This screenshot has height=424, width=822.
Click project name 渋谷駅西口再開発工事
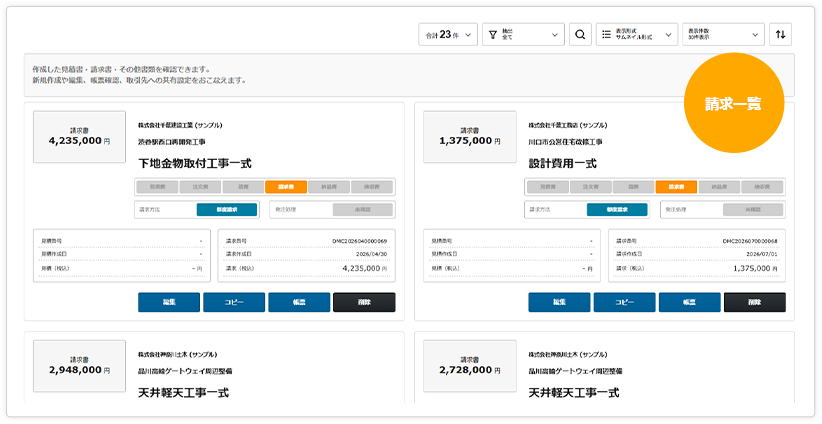point(171,142)
